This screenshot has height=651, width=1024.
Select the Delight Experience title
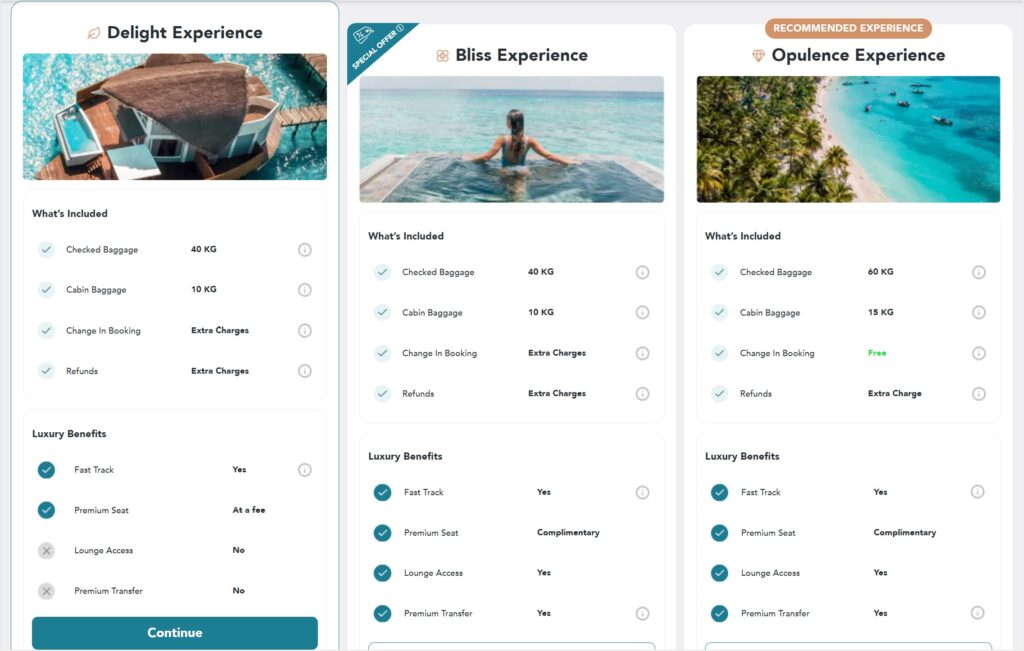coord(185,33)
